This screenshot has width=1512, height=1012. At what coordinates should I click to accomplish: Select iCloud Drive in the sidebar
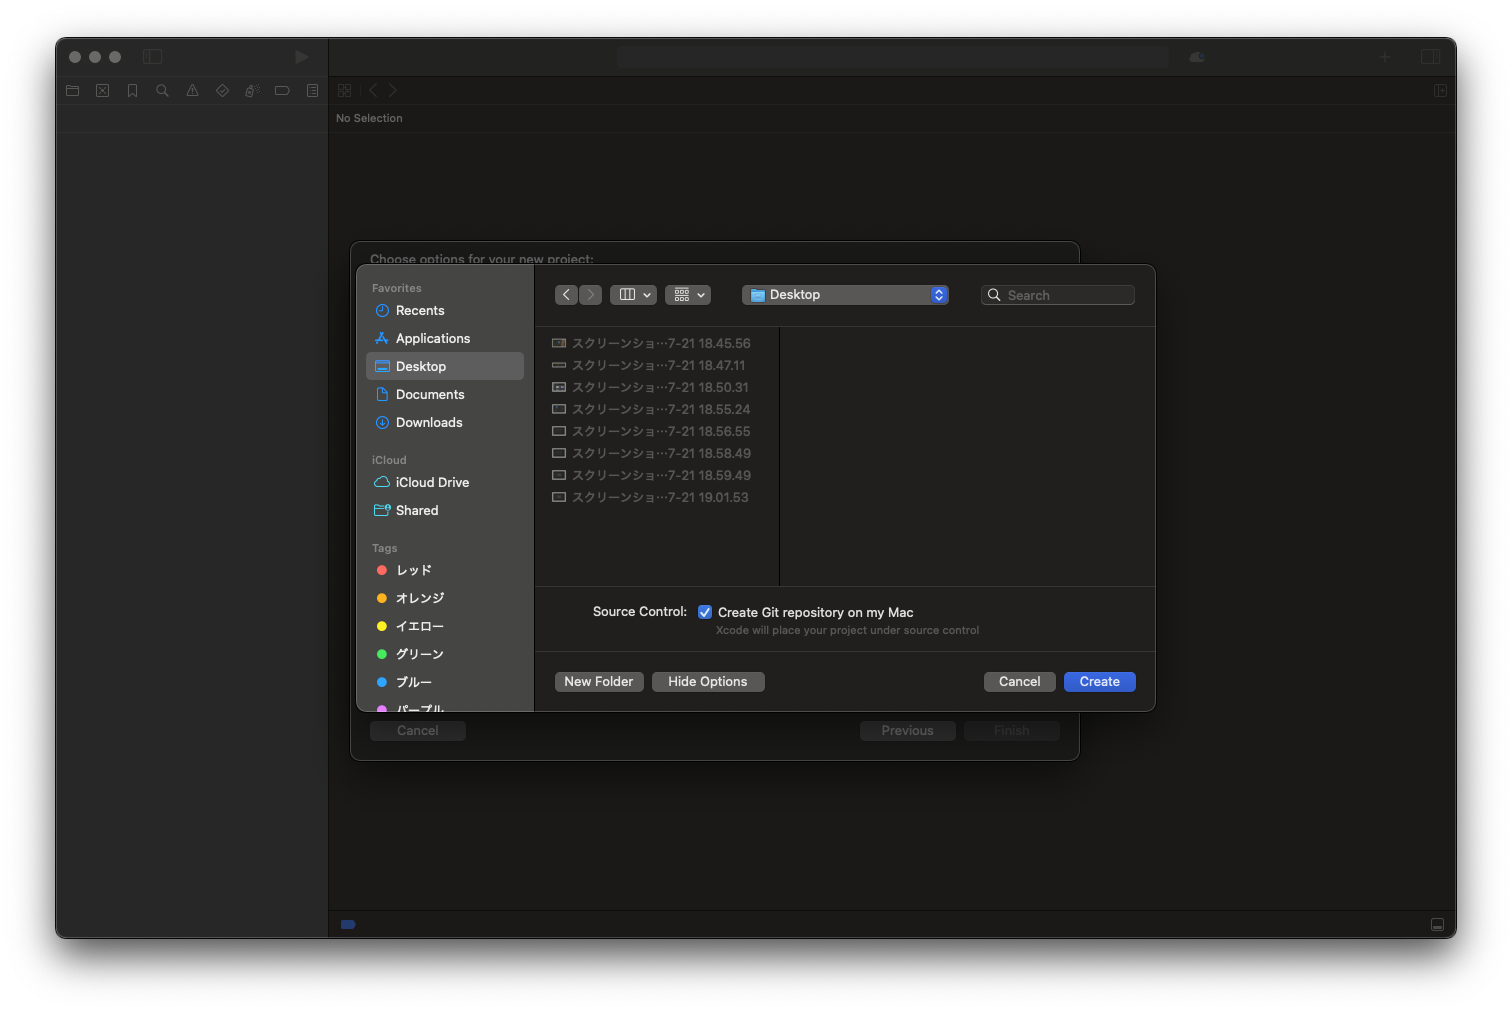coord(431,482)
